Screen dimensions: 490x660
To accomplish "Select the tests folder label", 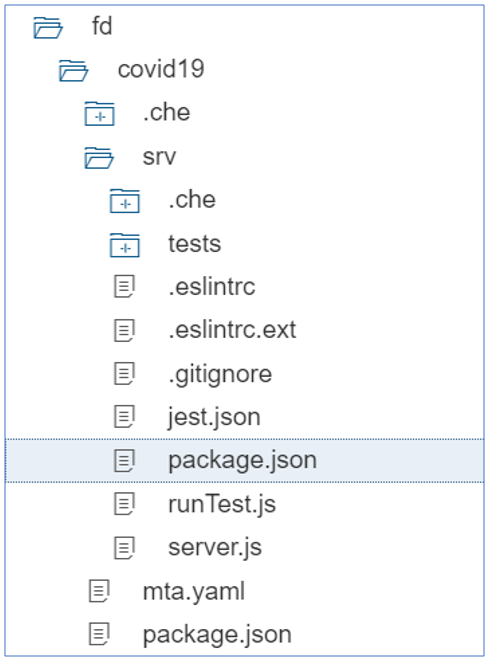I will [x=194, y=244].
